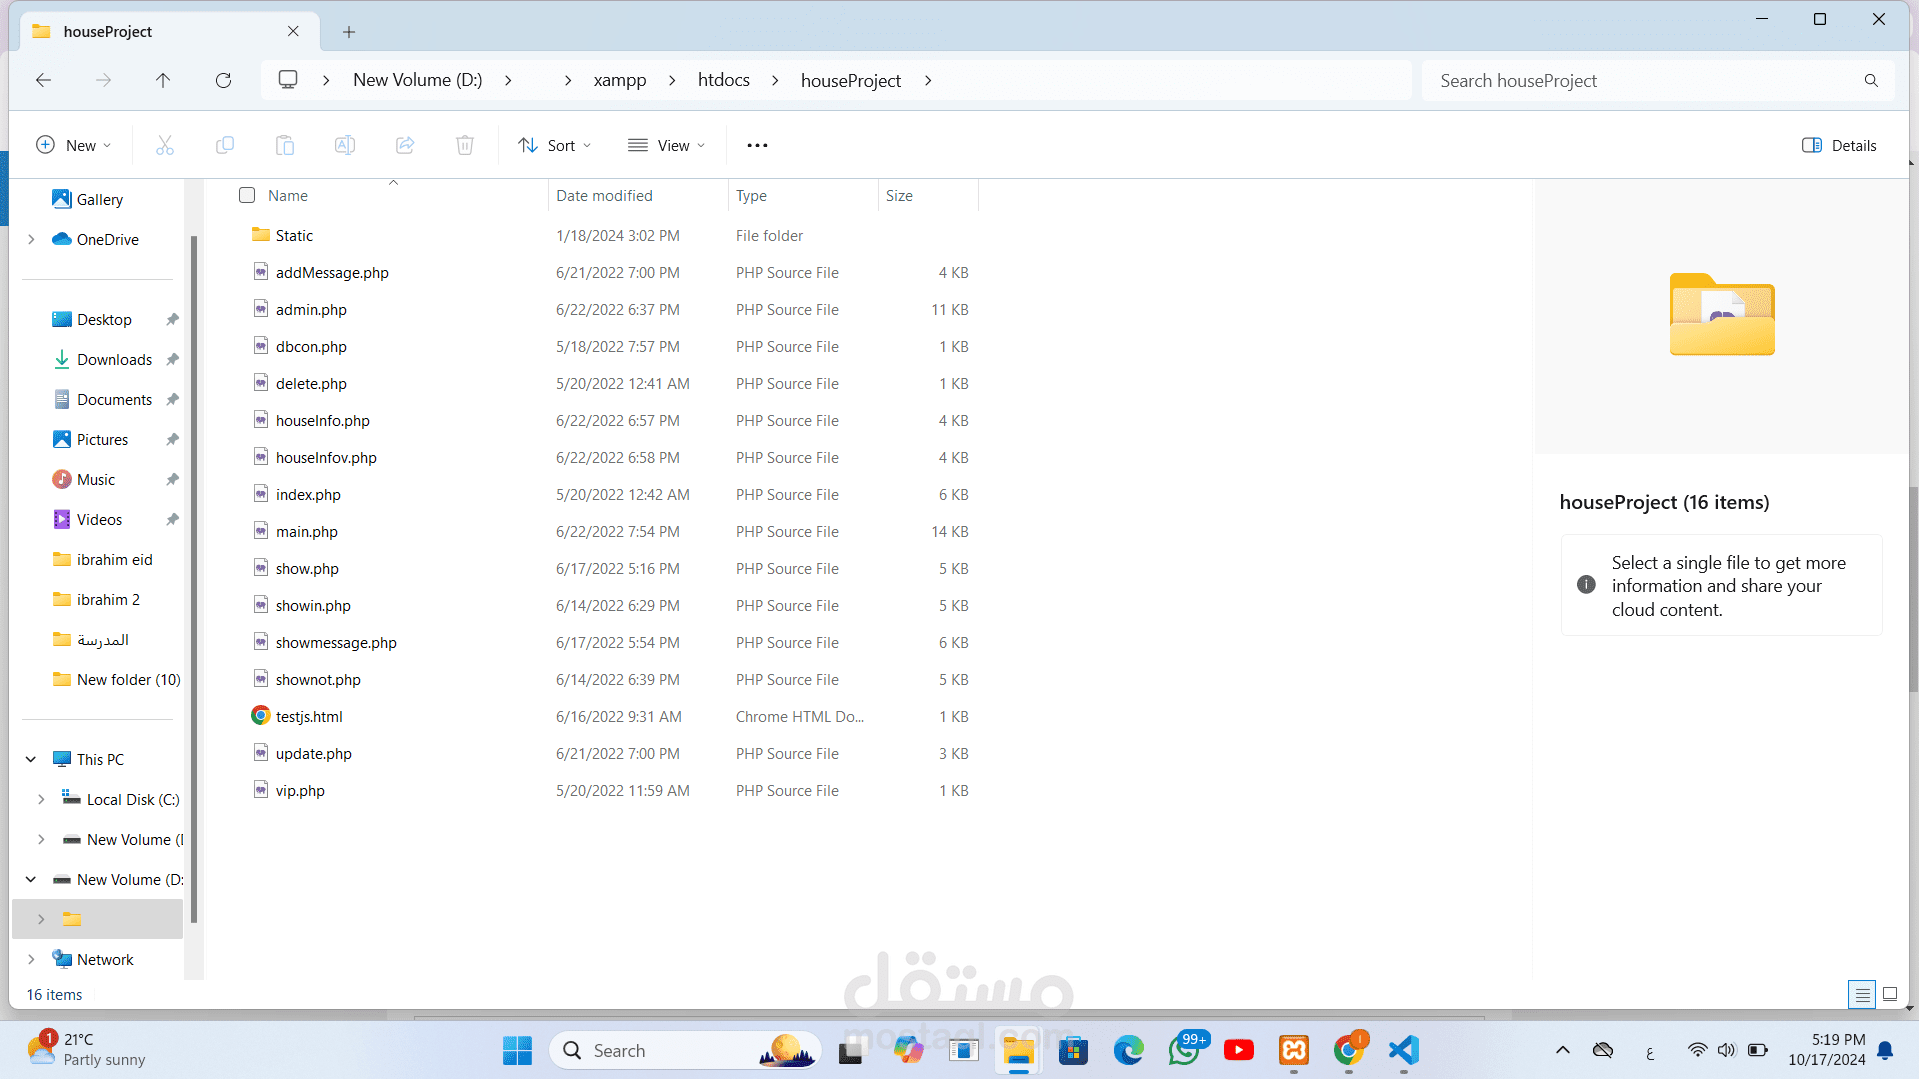Refresh the current folder view
The image size is (1919, 1079).
click(x=223, y=80)
